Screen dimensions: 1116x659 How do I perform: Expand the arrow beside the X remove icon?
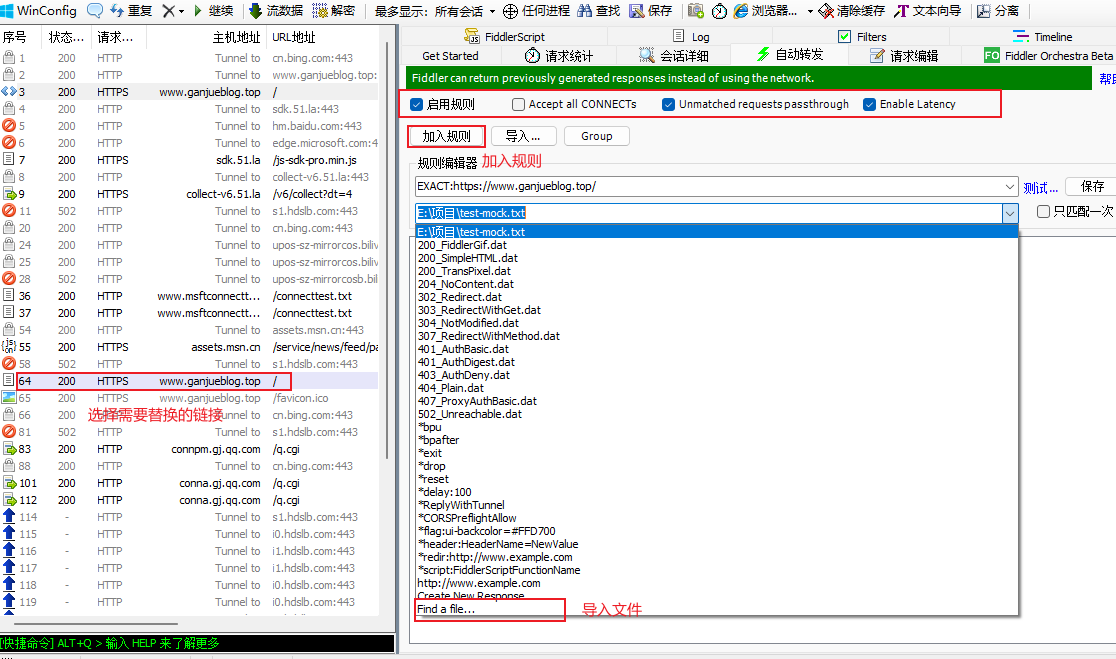click(182, 11)
